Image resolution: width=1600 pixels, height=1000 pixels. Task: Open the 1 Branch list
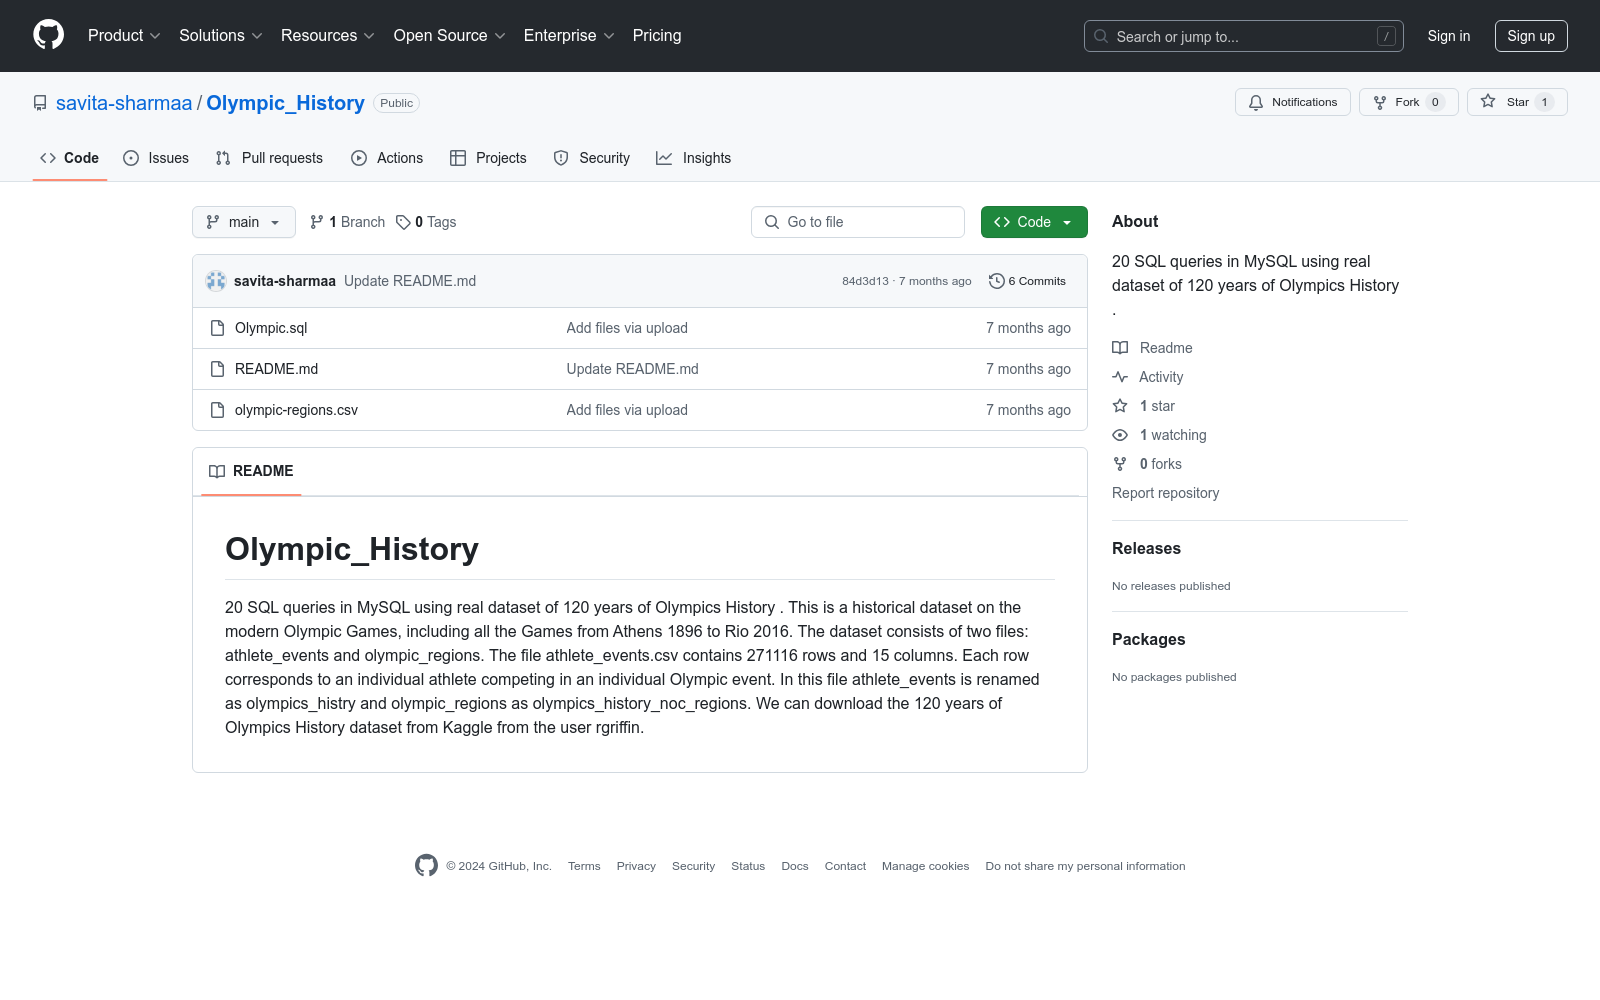click(347, 222)
